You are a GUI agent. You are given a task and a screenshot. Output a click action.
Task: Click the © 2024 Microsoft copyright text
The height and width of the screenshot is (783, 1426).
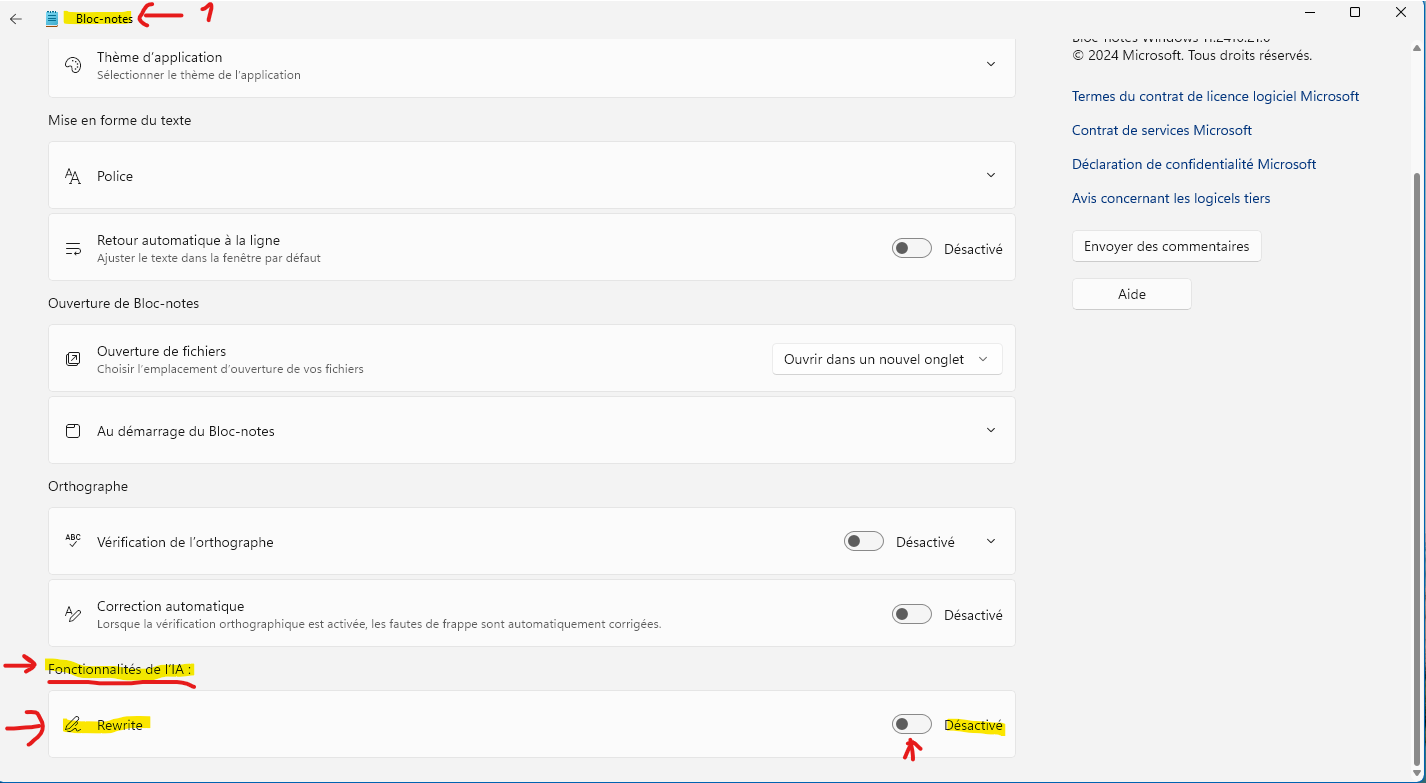(1192, 55)
